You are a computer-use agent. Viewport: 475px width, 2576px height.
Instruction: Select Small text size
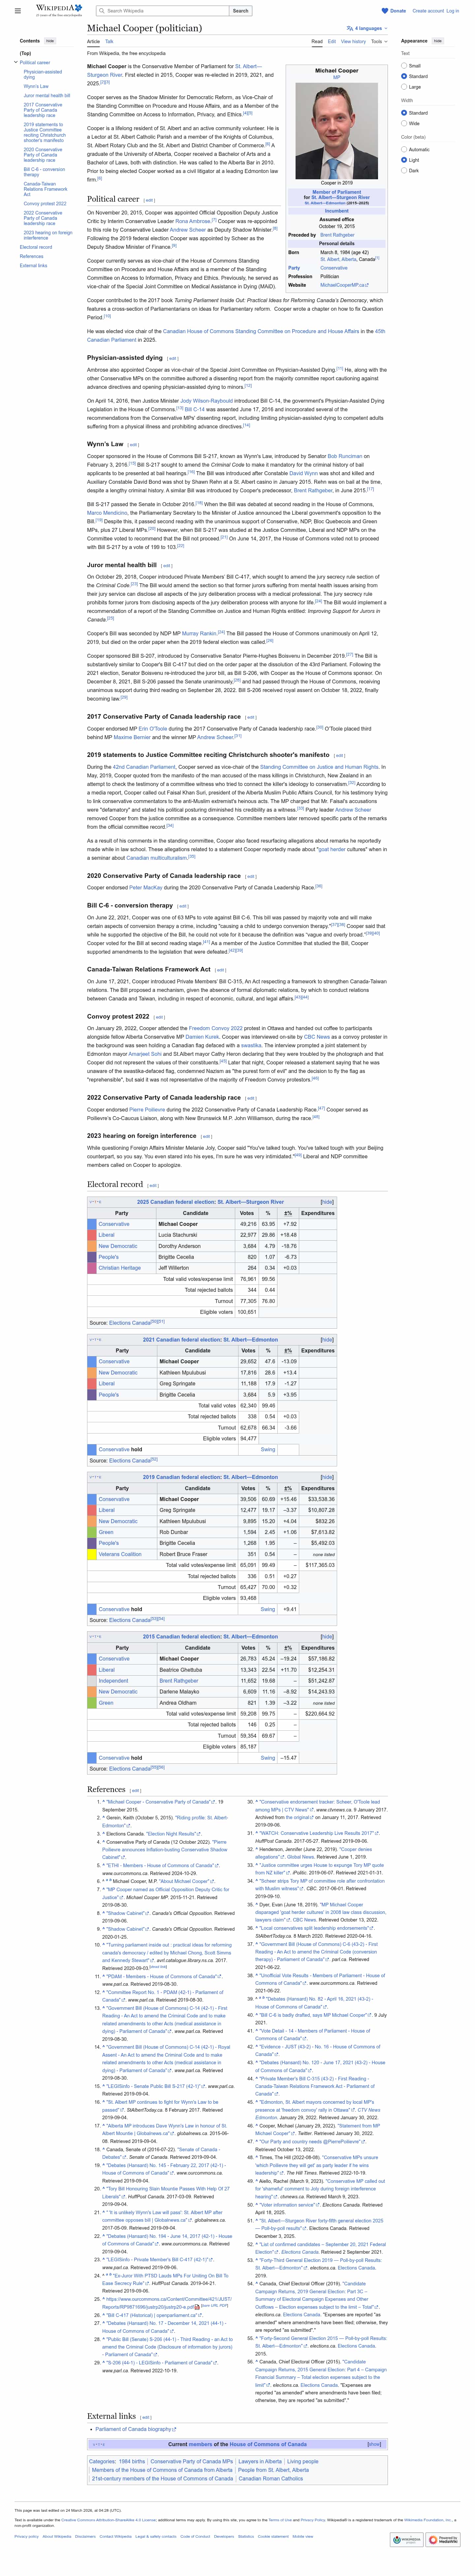click(404, 66)
